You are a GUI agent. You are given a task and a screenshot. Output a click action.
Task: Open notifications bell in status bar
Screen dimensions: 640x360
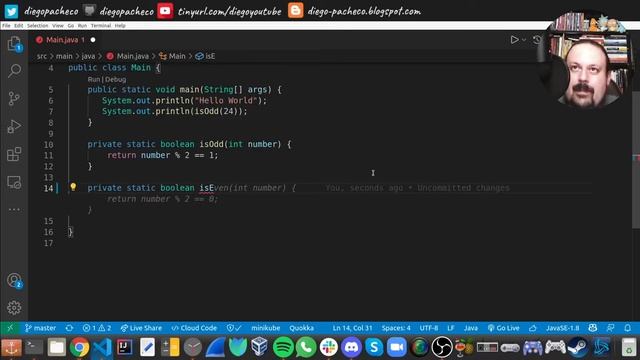tap(627, 328)
